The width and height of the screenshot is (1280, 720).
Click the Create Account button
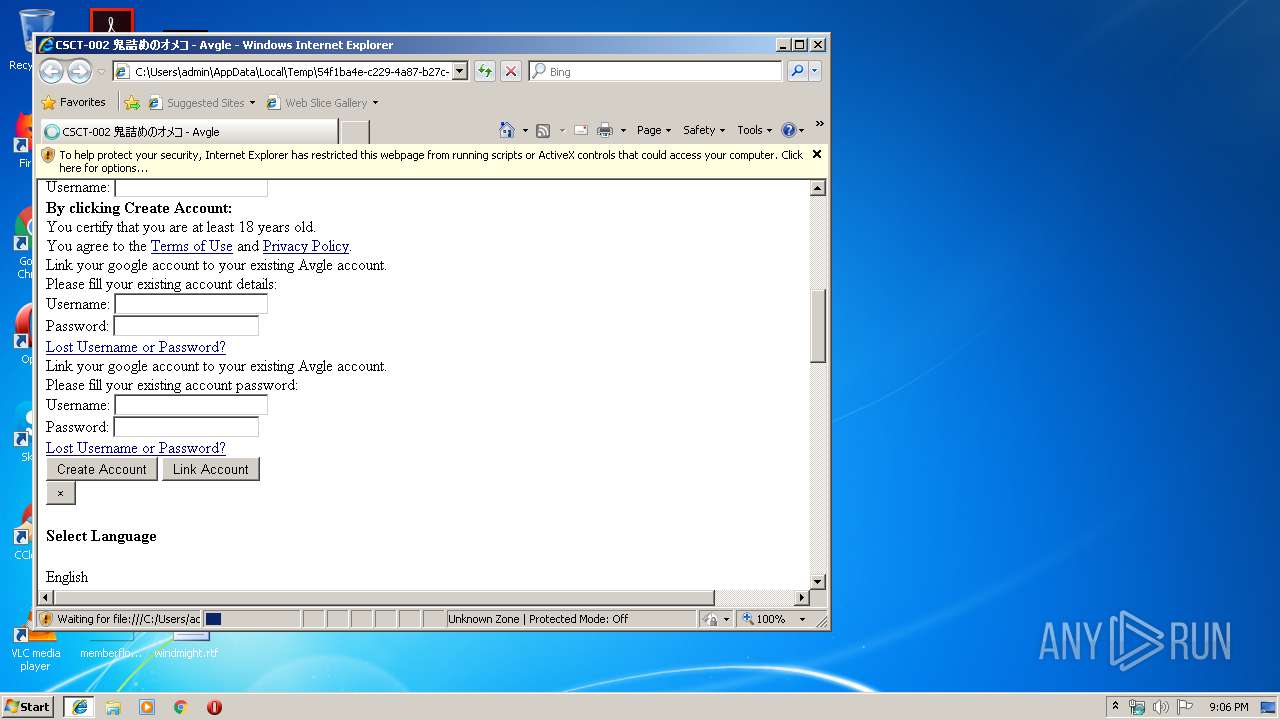(102, 469)
